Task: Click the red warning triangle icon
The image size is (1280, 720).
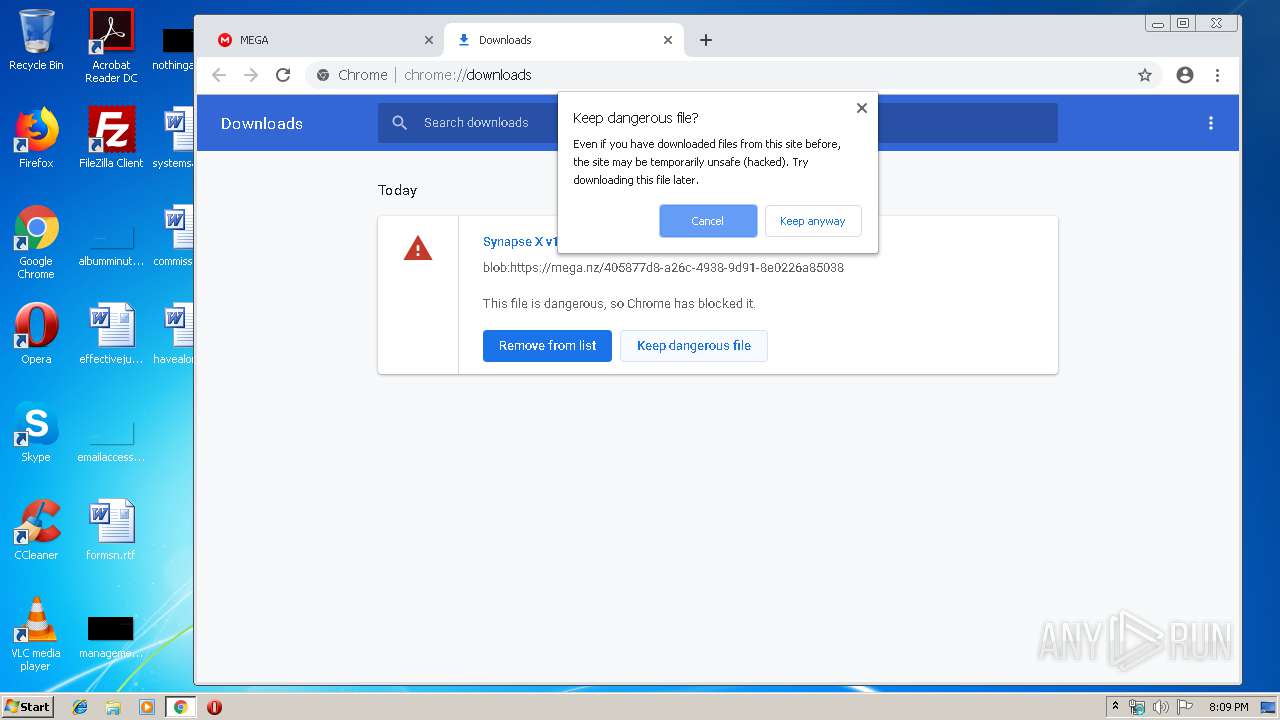Action: [x=418, y=248]
